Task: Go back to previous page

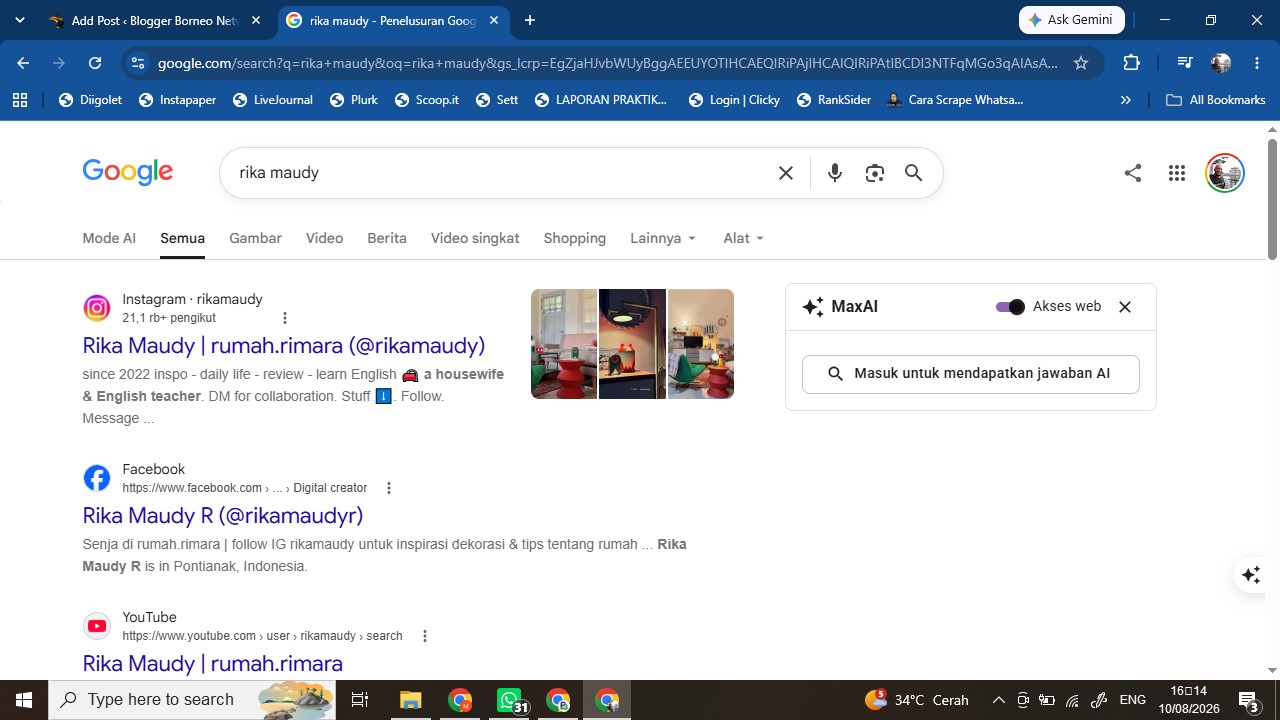Action: (23, 63)
